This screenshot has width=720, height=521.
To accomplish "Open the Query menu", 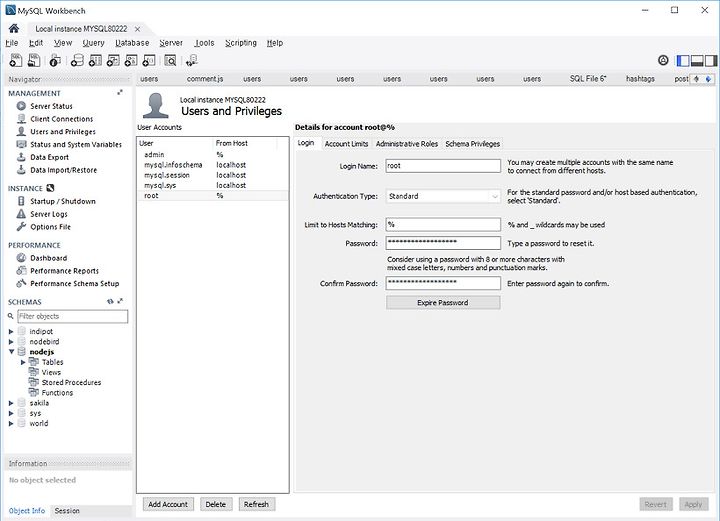I will point(93,43).
